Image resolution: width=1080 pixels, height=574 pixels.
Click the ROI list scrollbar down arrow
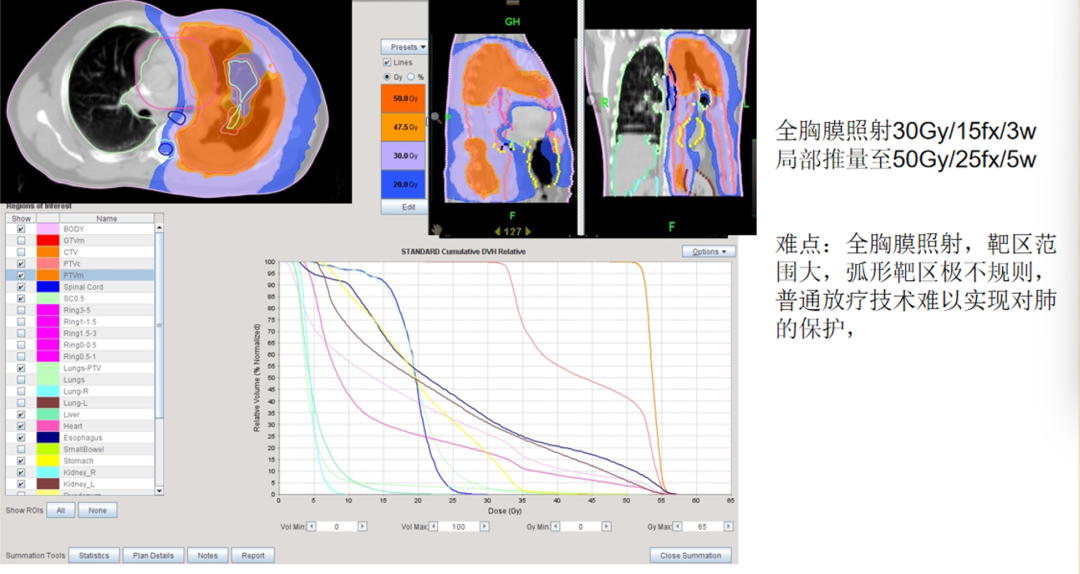160,490
